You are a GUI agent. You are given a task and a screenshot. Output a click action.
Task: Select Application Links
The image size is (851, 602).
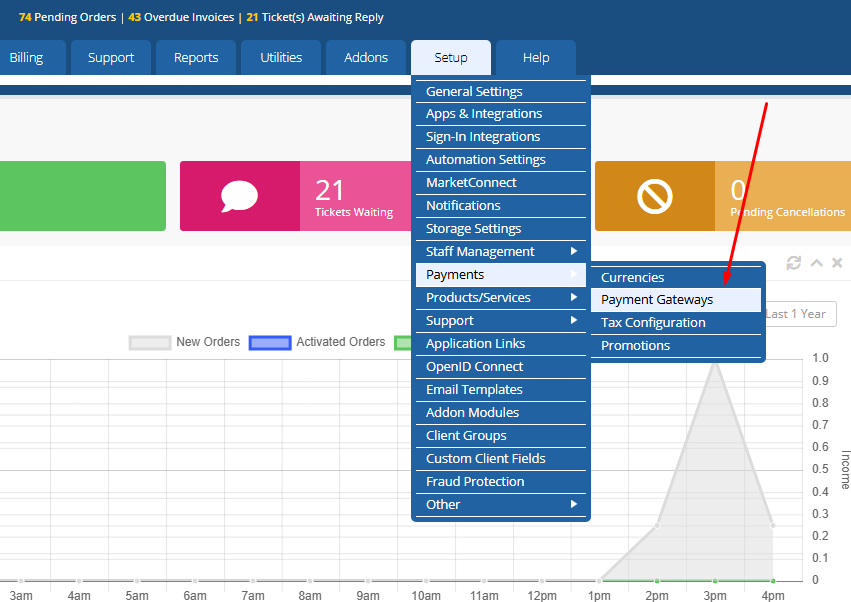[500, 344]
